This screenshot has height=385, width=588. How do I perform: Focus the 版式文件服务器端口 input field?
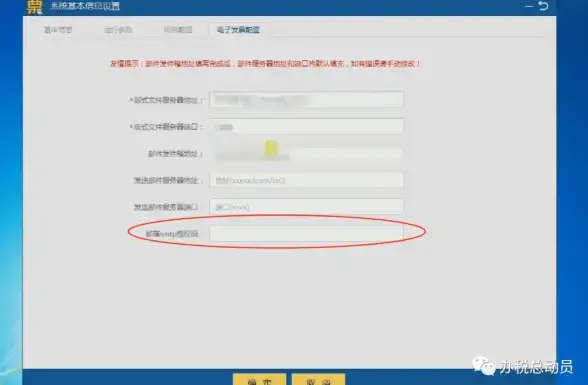click(x=306, y=127)
